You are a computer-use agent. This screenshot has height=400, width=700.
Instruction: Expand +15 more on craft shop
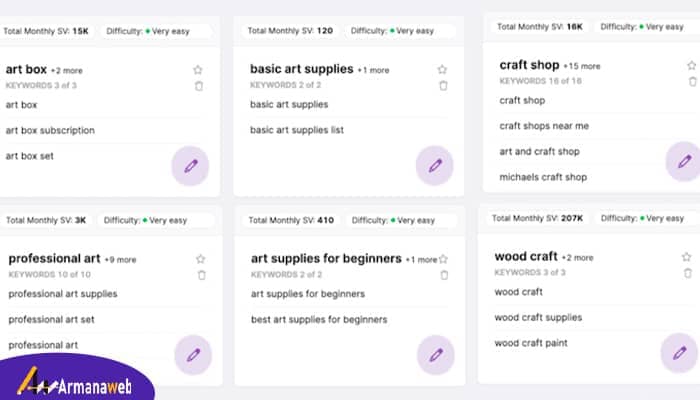582,66
